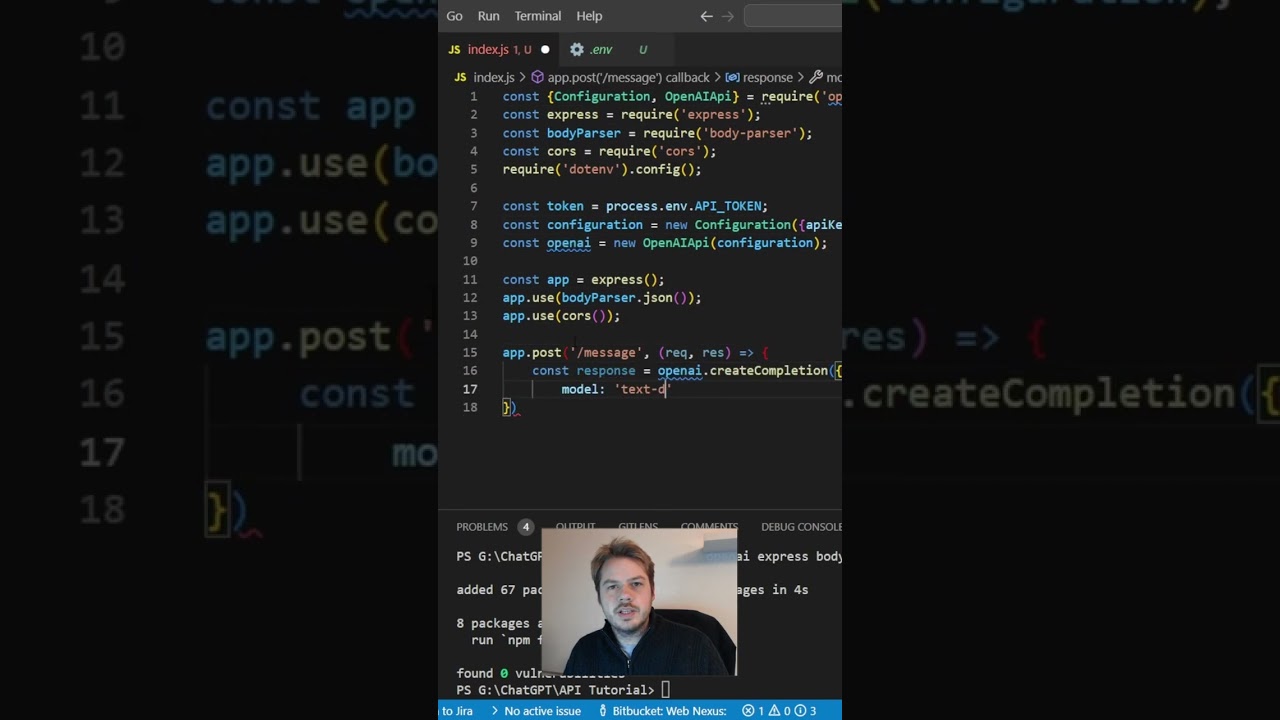
Task: Click the Bitbucket pipeline icon in status bar
Action: [x=603, y=711]
